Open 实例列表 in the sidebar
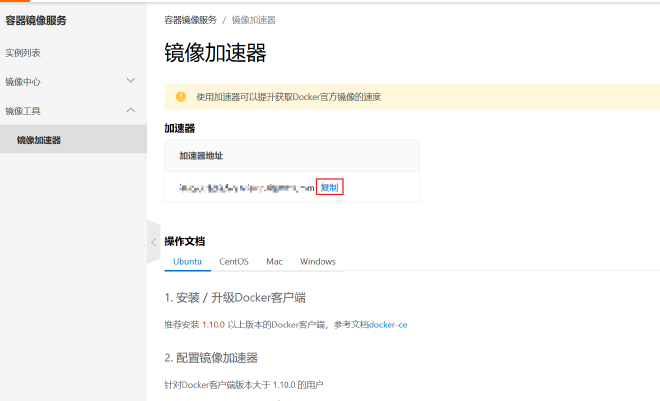This screenshot has height=401, width=660. 23,53
